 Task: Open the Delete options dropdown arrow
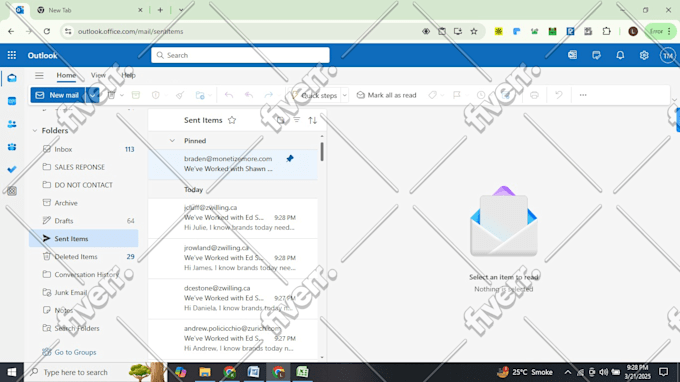click(x=122, y=95)
